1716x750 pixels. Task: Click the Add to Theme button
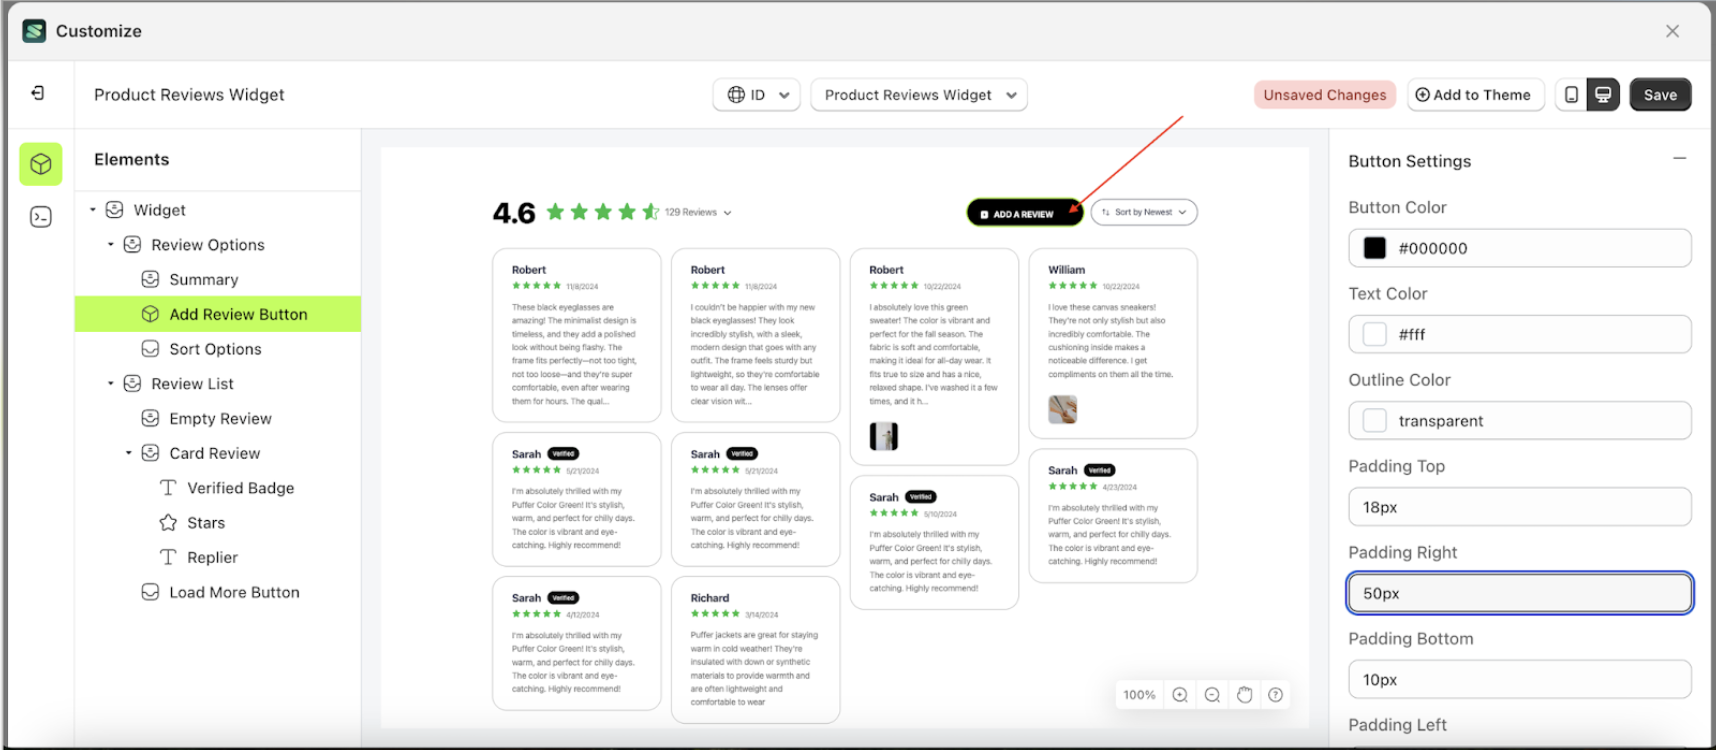click(1475, 95)
